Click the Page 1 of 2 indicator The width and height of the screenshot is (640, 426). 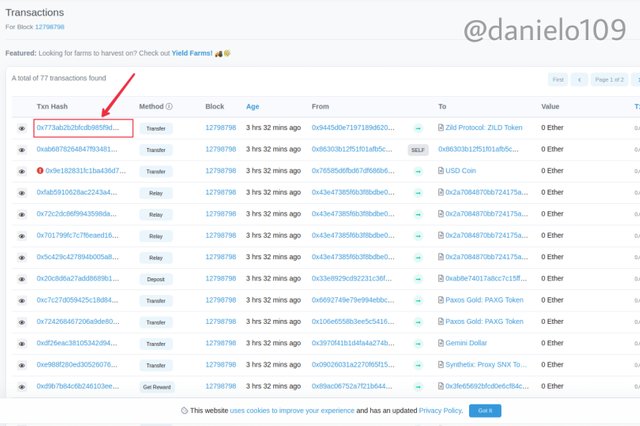click(x=609, y=80)
